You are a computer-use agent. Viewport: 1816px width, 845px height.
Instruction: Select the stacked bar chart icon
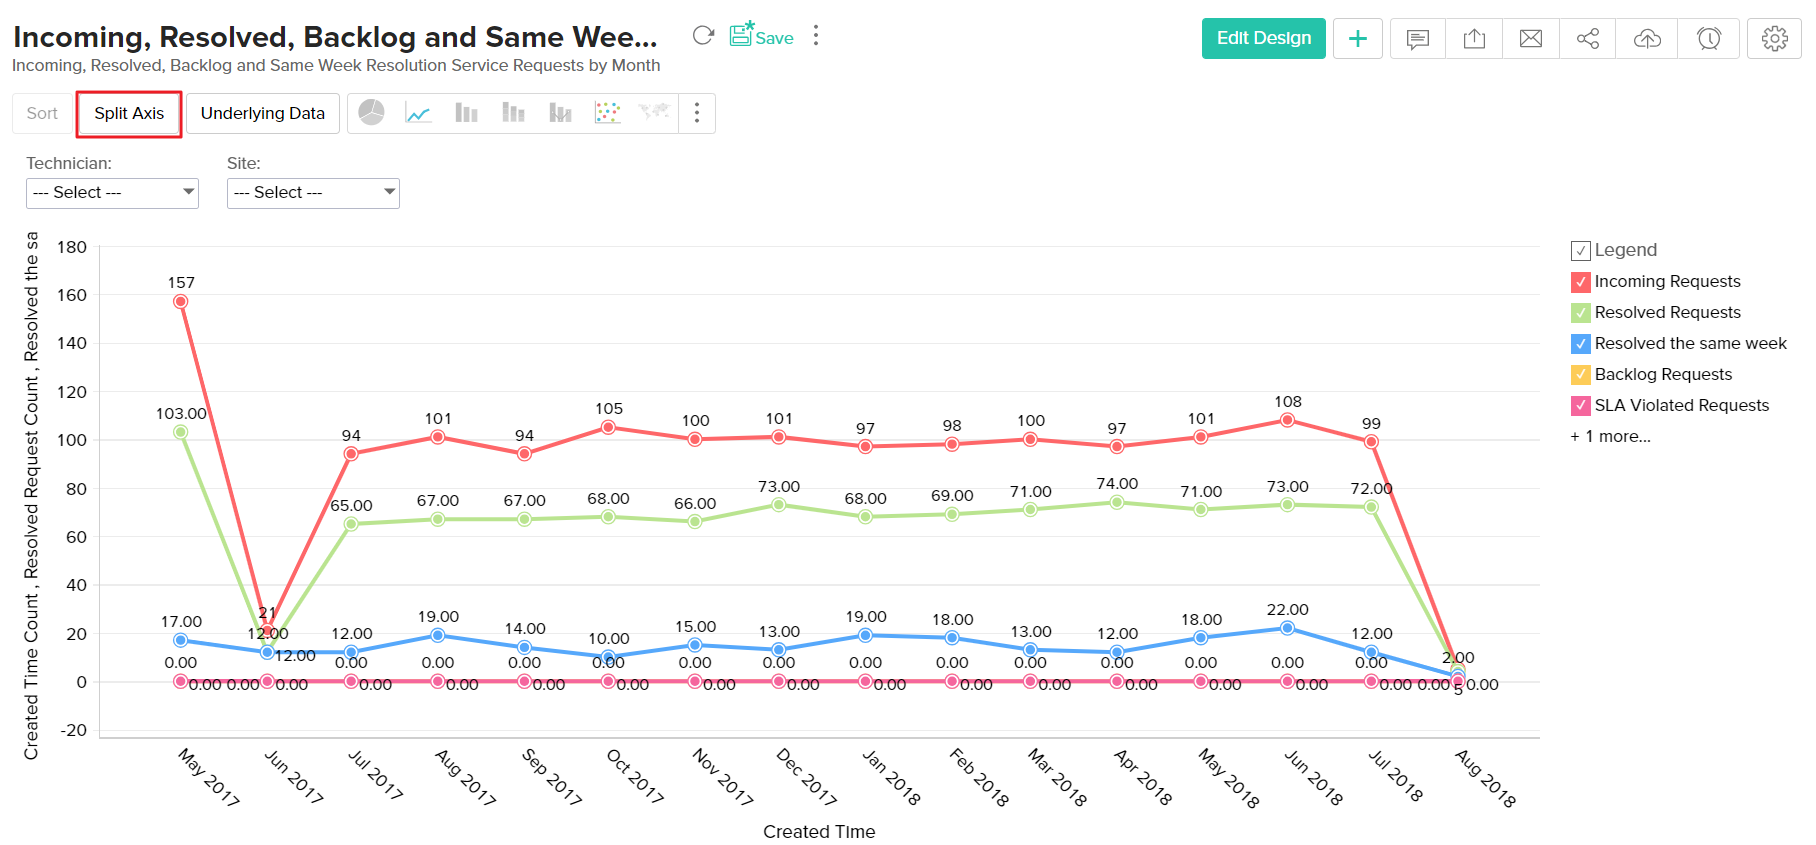pos(513,113)
